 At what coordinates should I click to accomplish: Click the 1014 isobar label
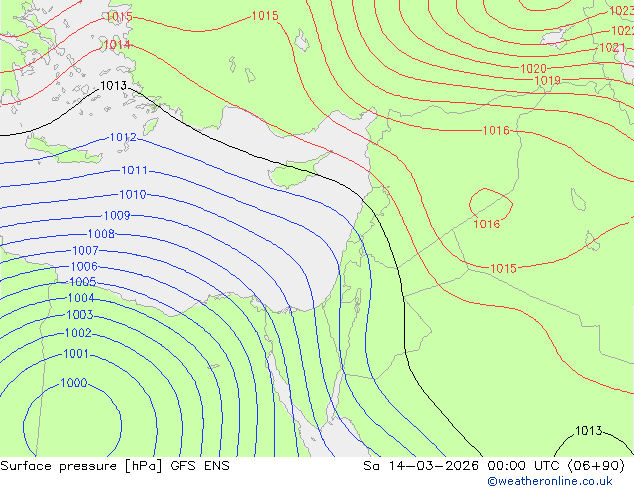pos(117,44)
